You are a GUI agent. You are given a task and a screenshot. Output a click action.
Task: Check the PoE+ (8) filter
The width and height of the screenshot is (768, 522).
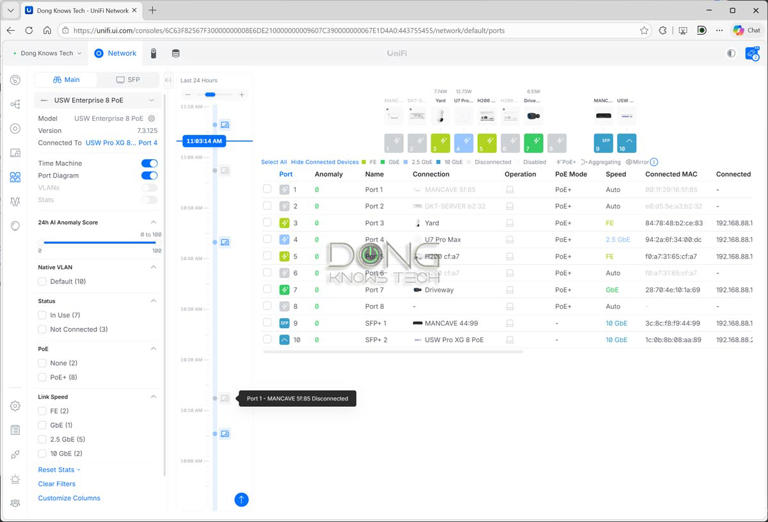pyautogui.click(x=42, y=378)
